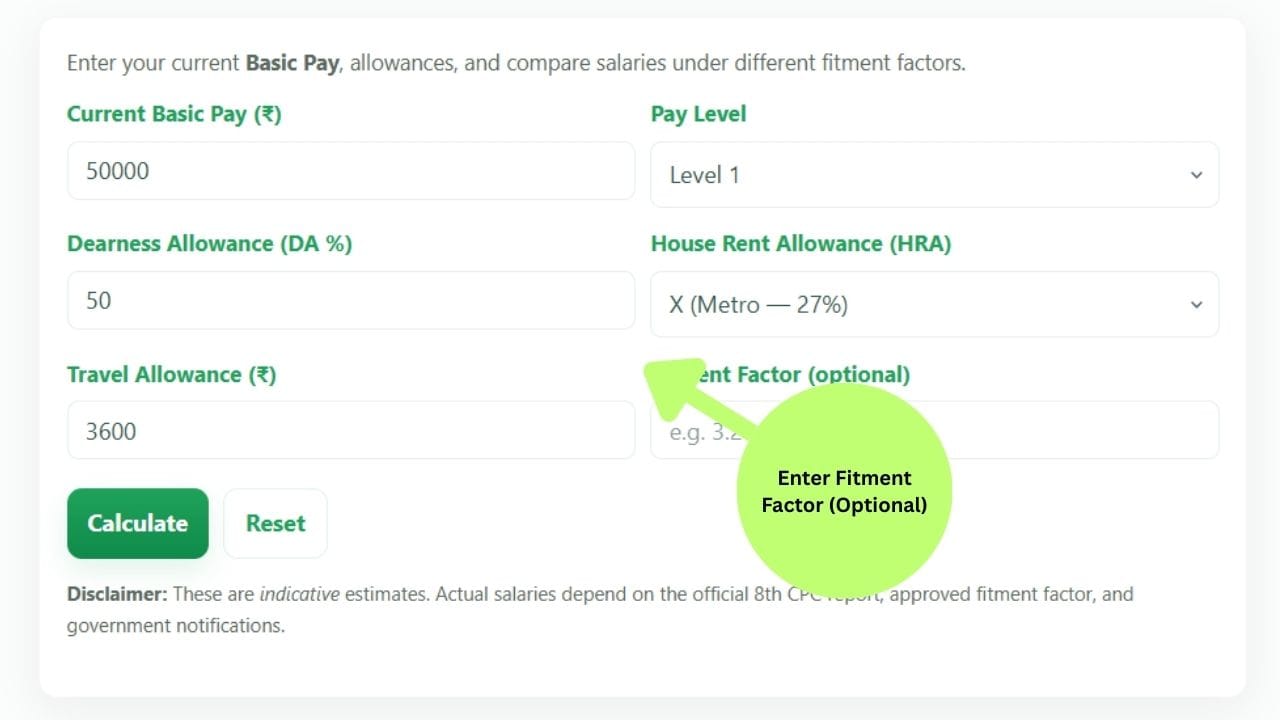Viewport: 1280px width, 720px height.
Task: Click the Reset button
Action: click(x=275, y=523)
